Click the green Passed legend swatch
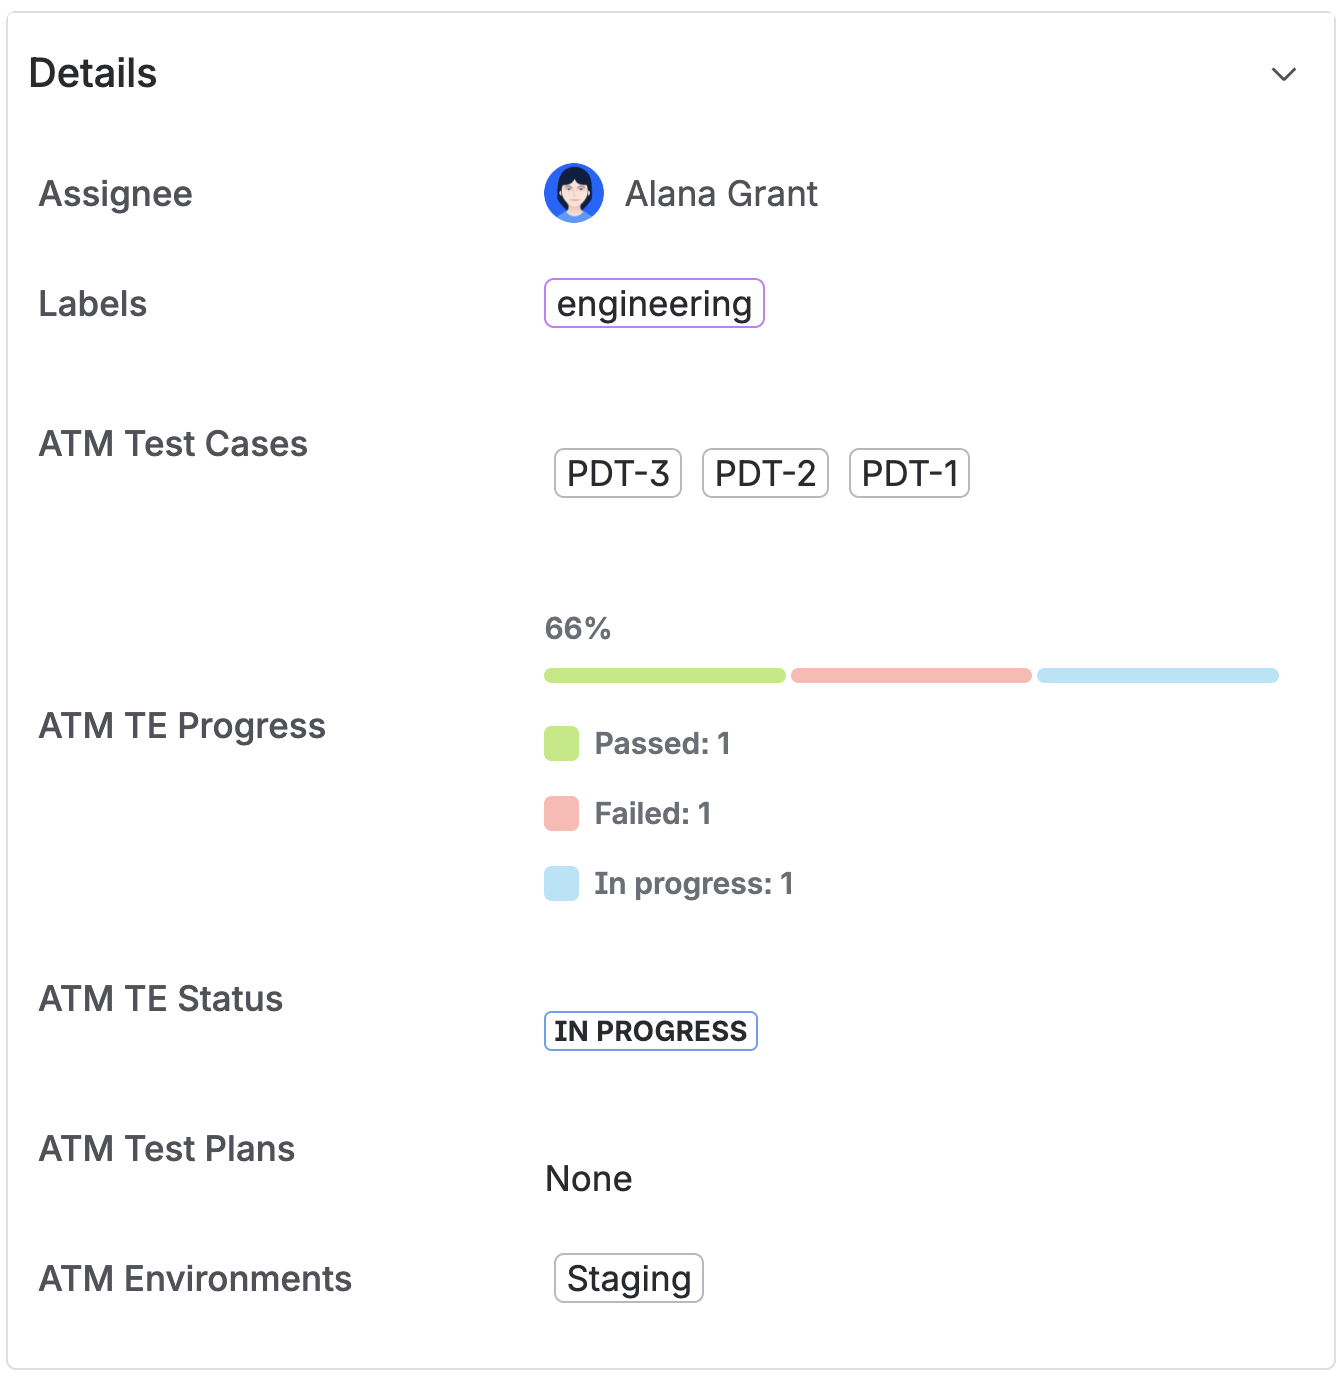Viewport: 1344px width, 1382px height. 561,744
